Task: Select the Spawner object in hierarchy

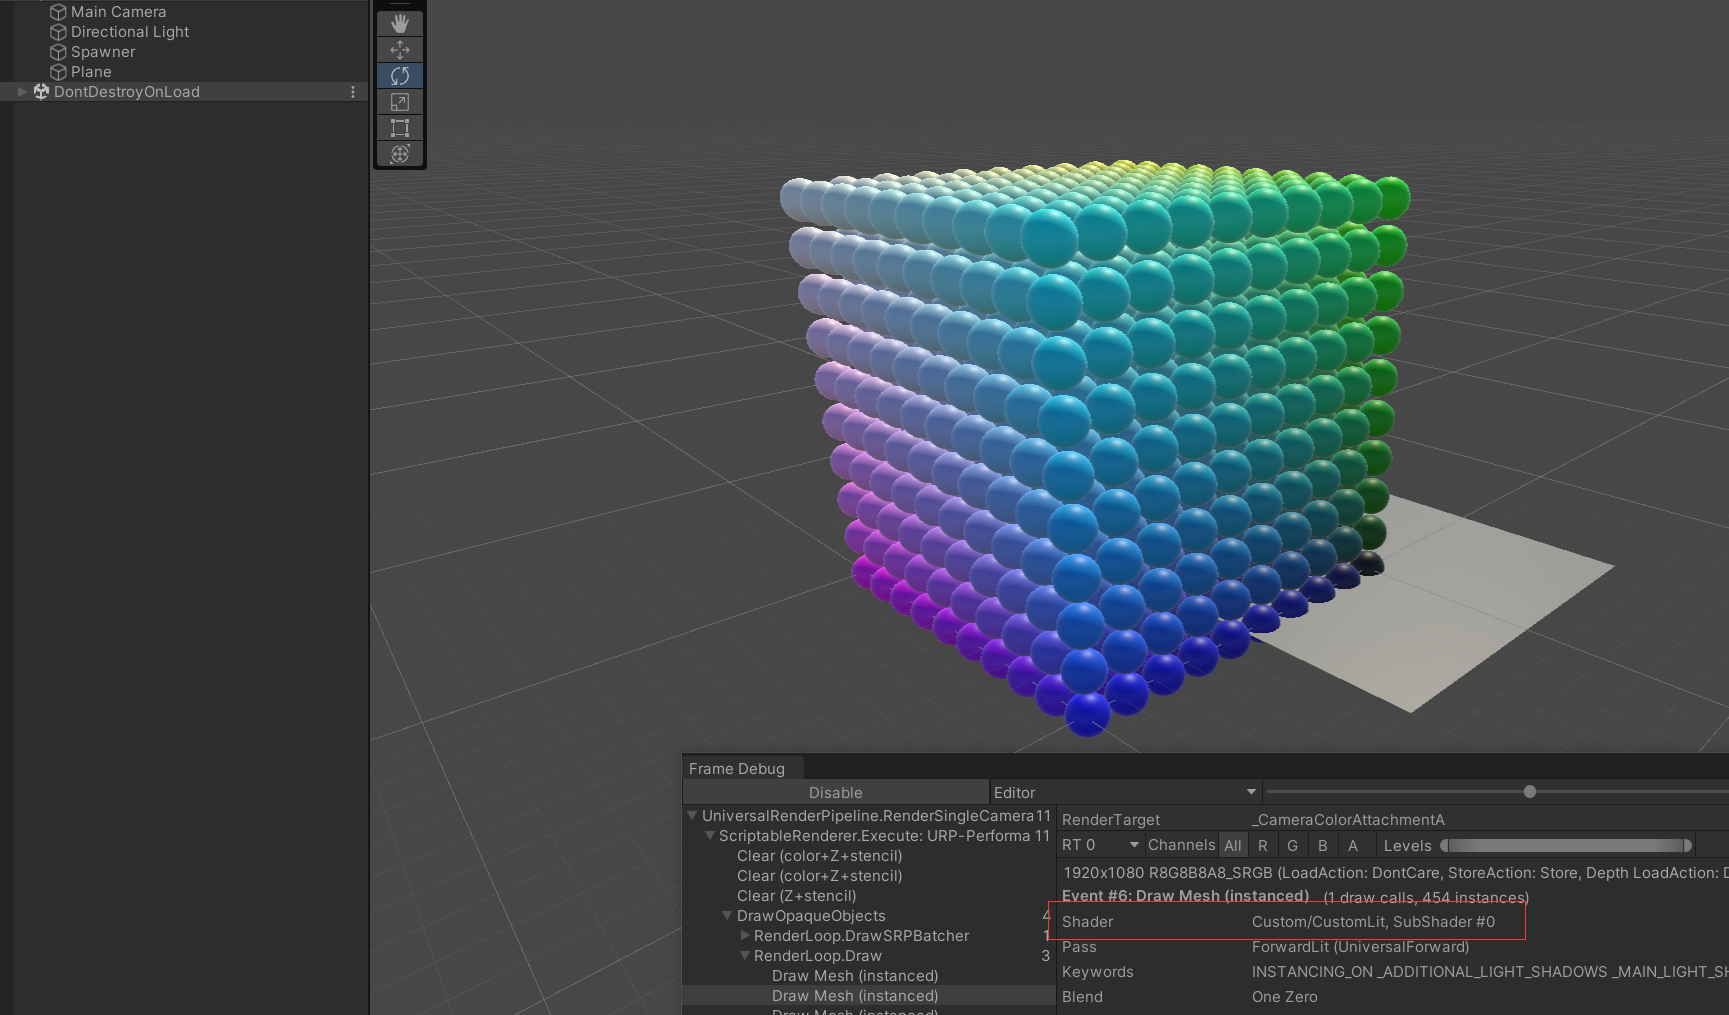Action: point(102,51)
